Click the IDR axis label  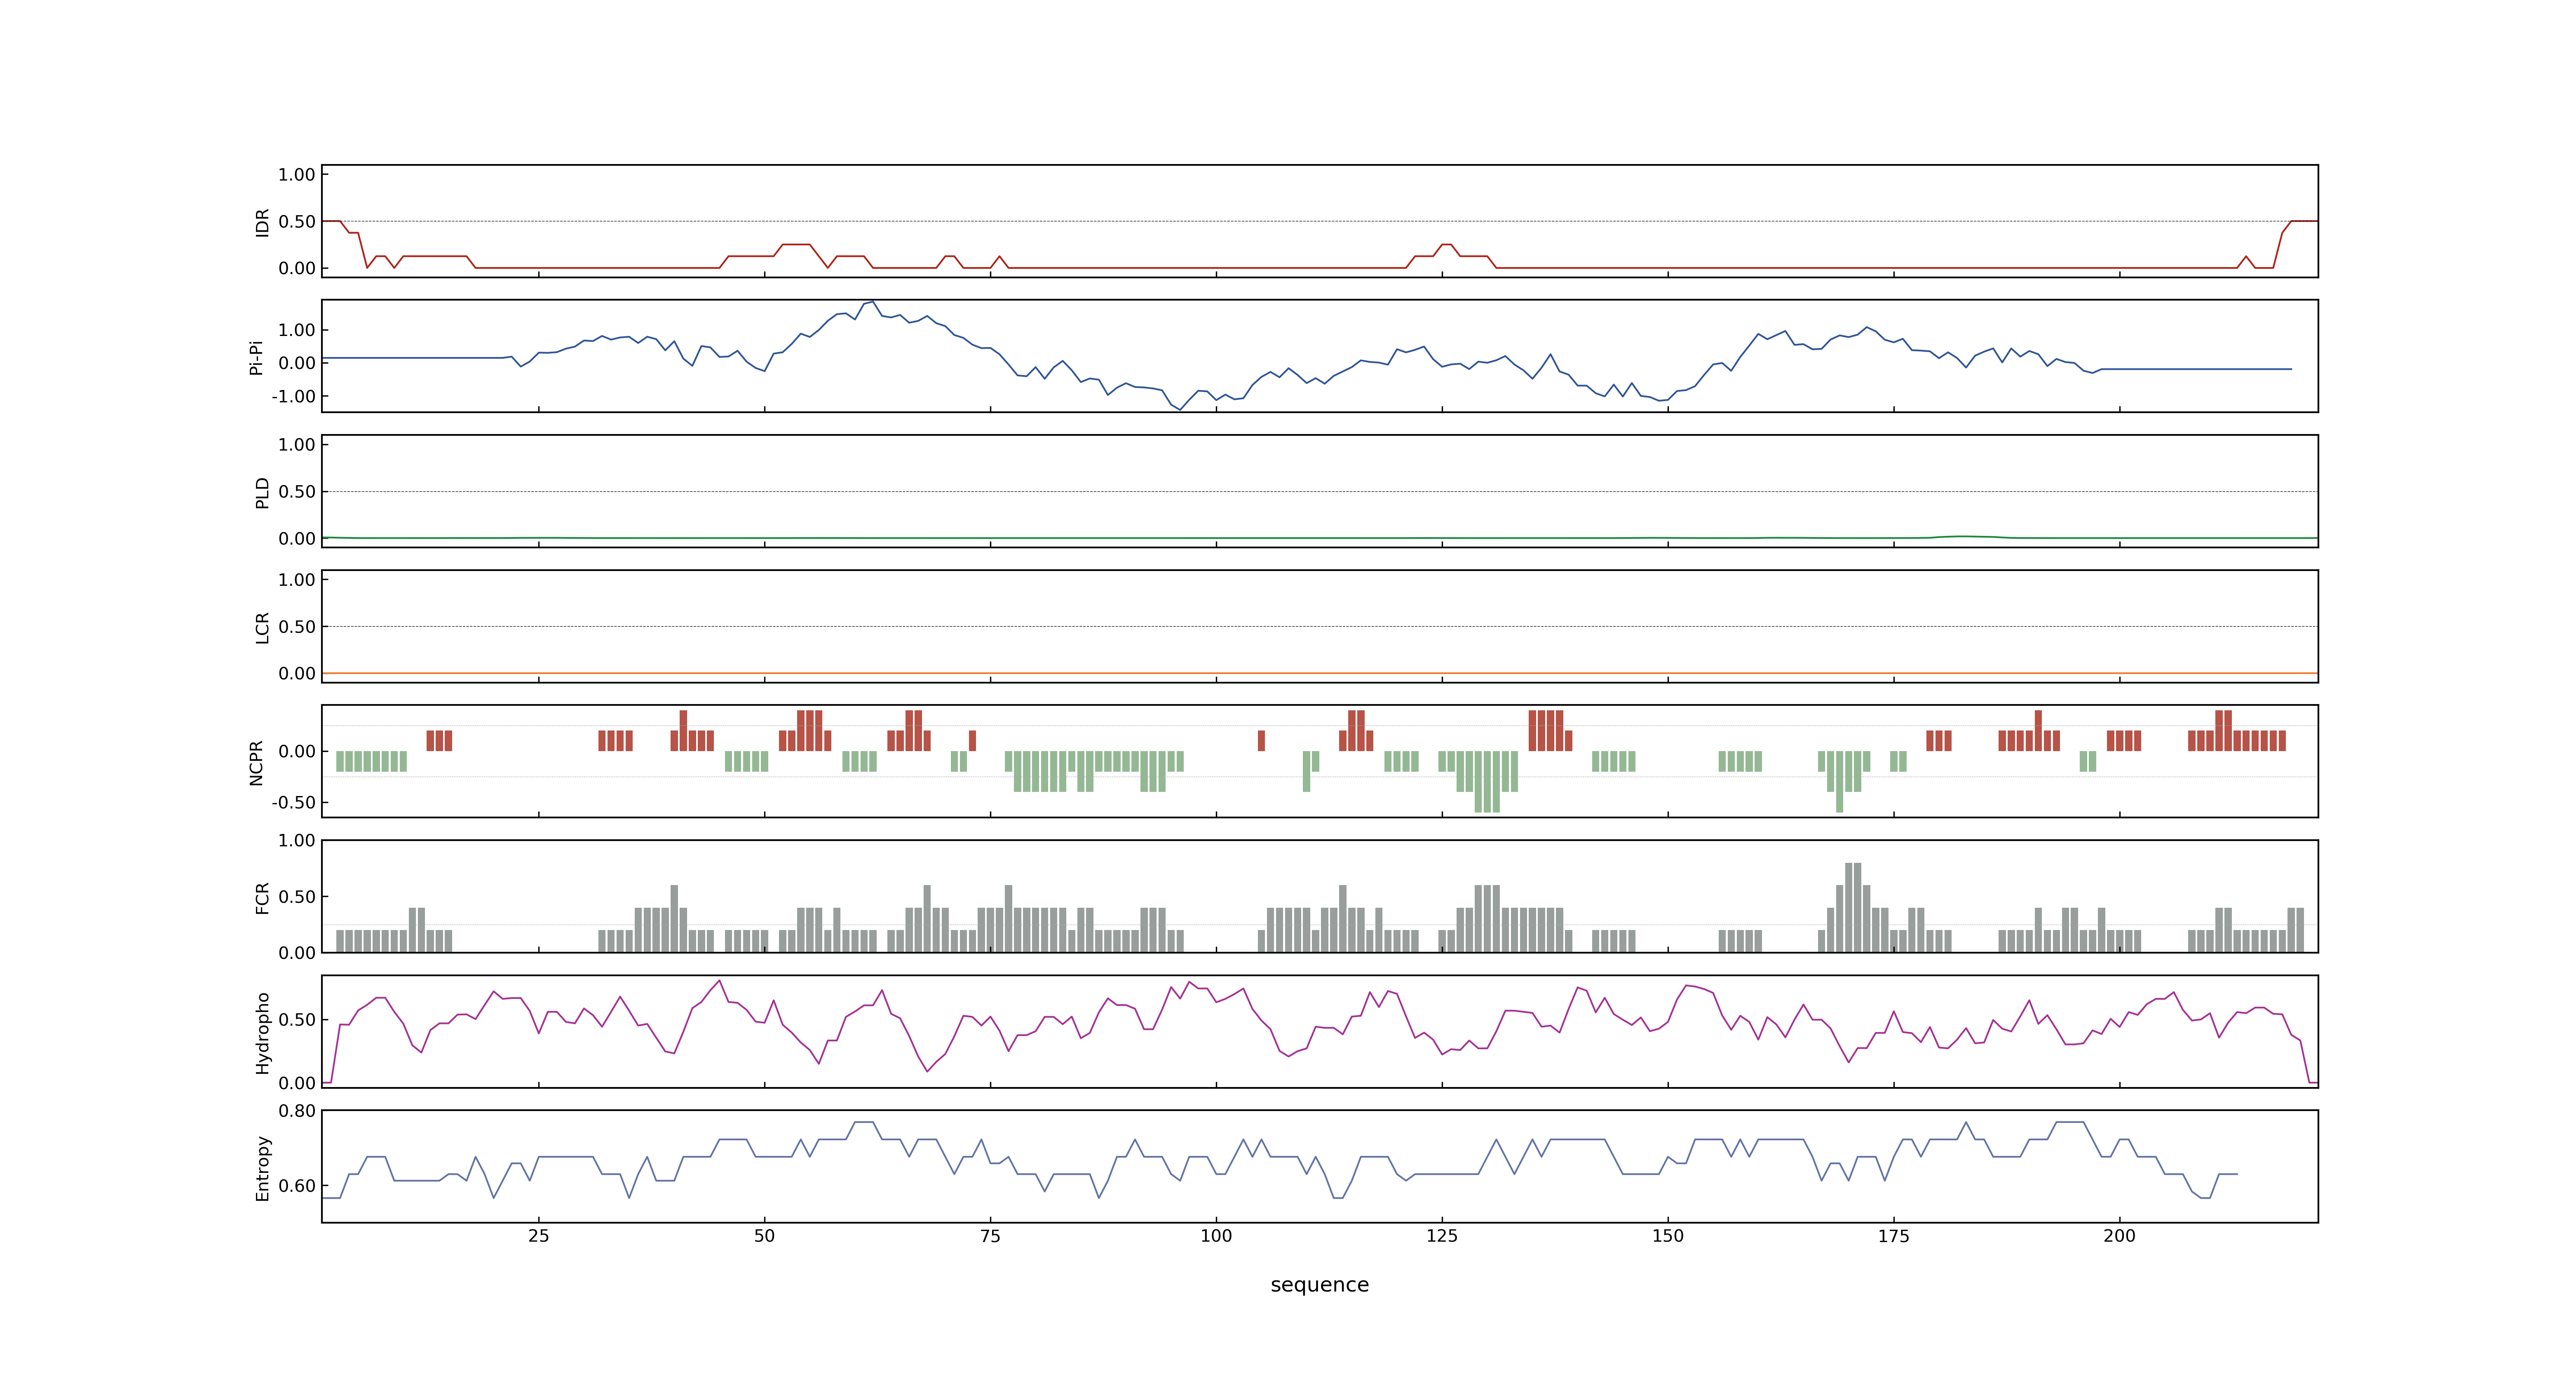262,222
